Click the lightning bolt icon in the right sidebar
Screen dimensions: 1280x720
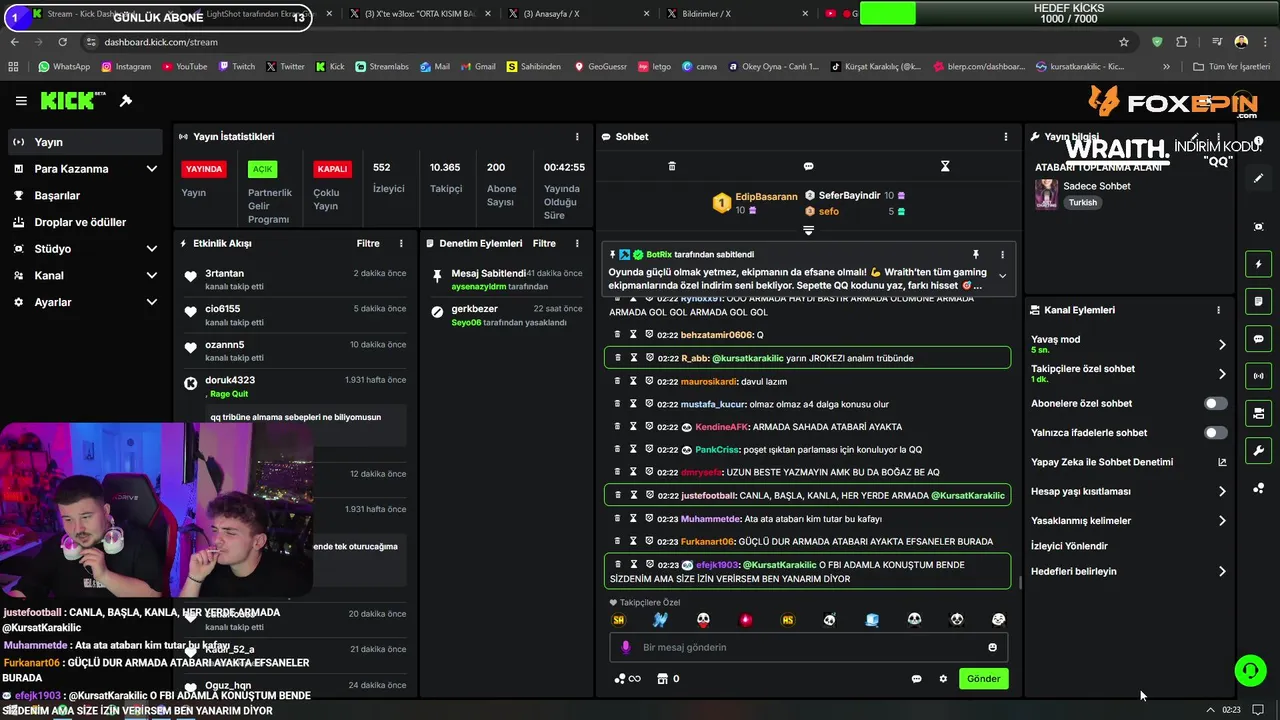pyautogui.click(x=1258, y=264)
